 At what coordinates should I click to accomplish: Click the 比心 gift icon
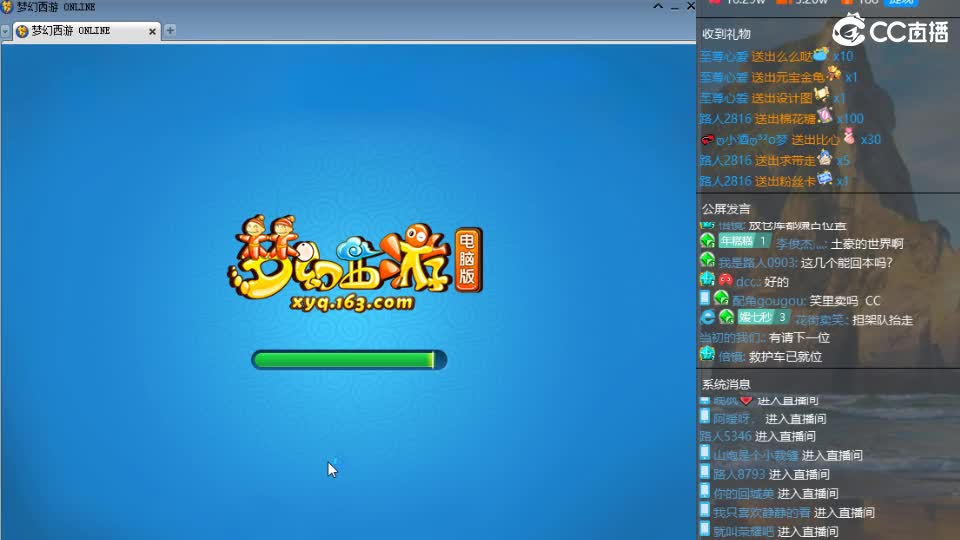[x=849, y=137]
